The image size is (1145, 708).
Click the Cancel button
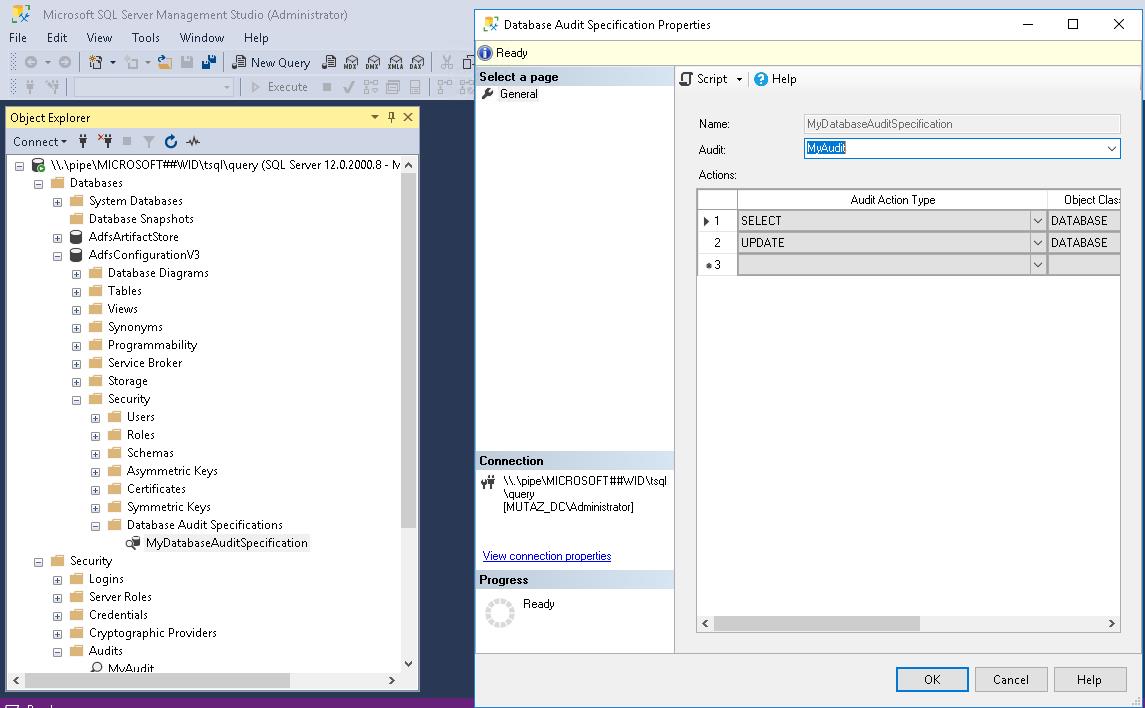1011,680
